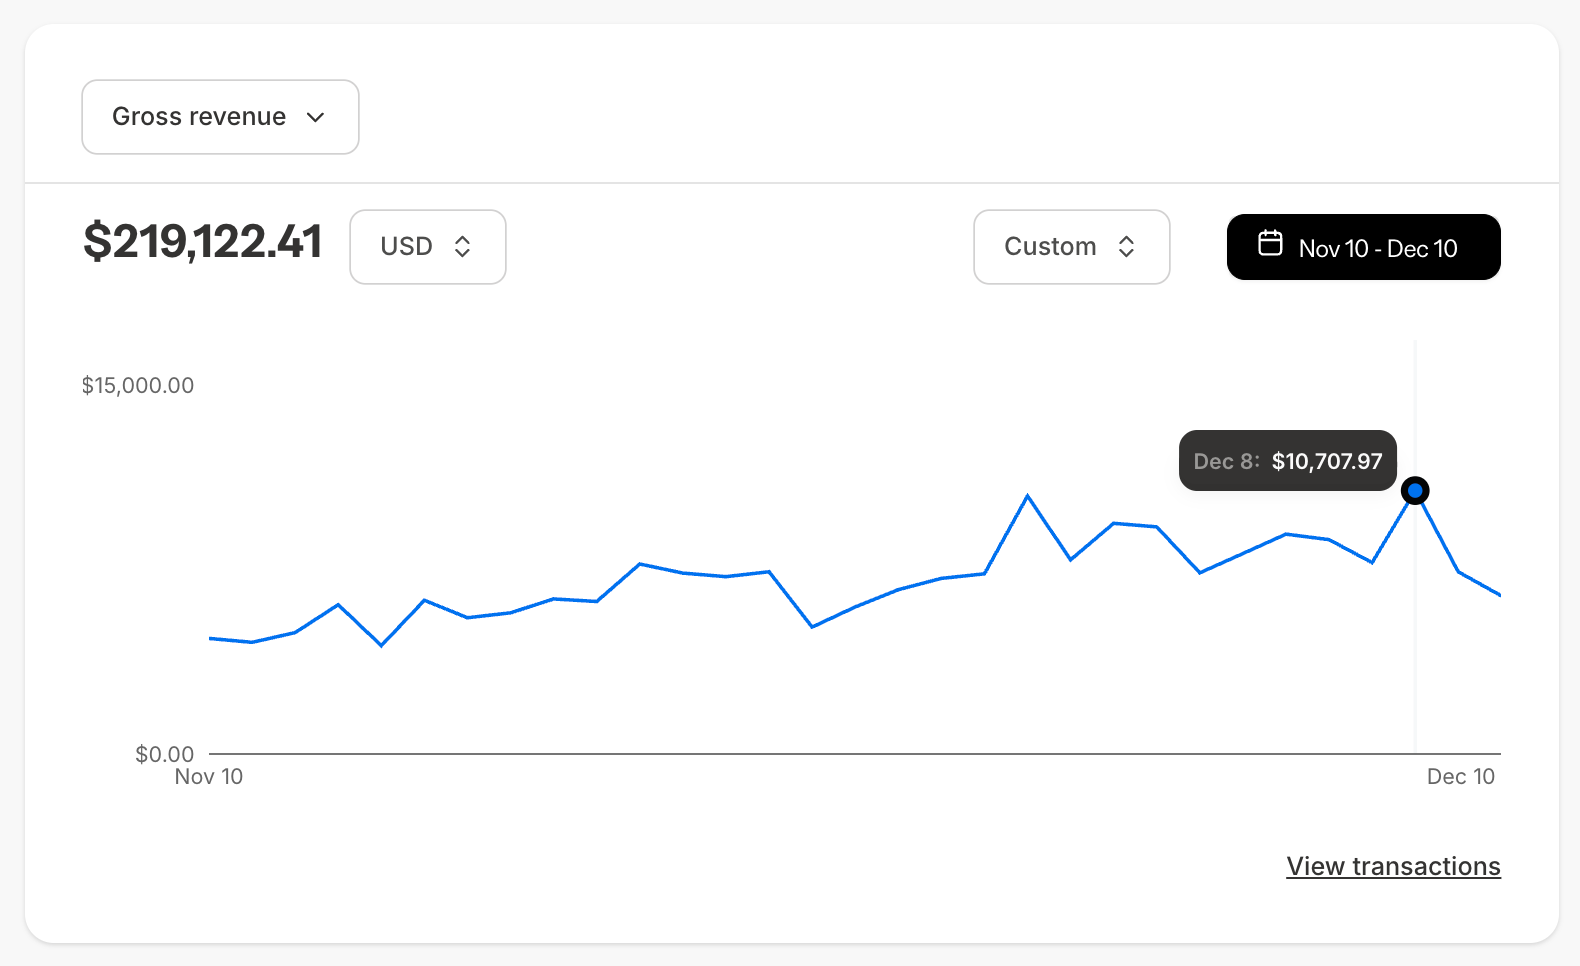Select the Dec 10 x-axis label
The image size is (1580, 966).
(x=1460, y=777)
